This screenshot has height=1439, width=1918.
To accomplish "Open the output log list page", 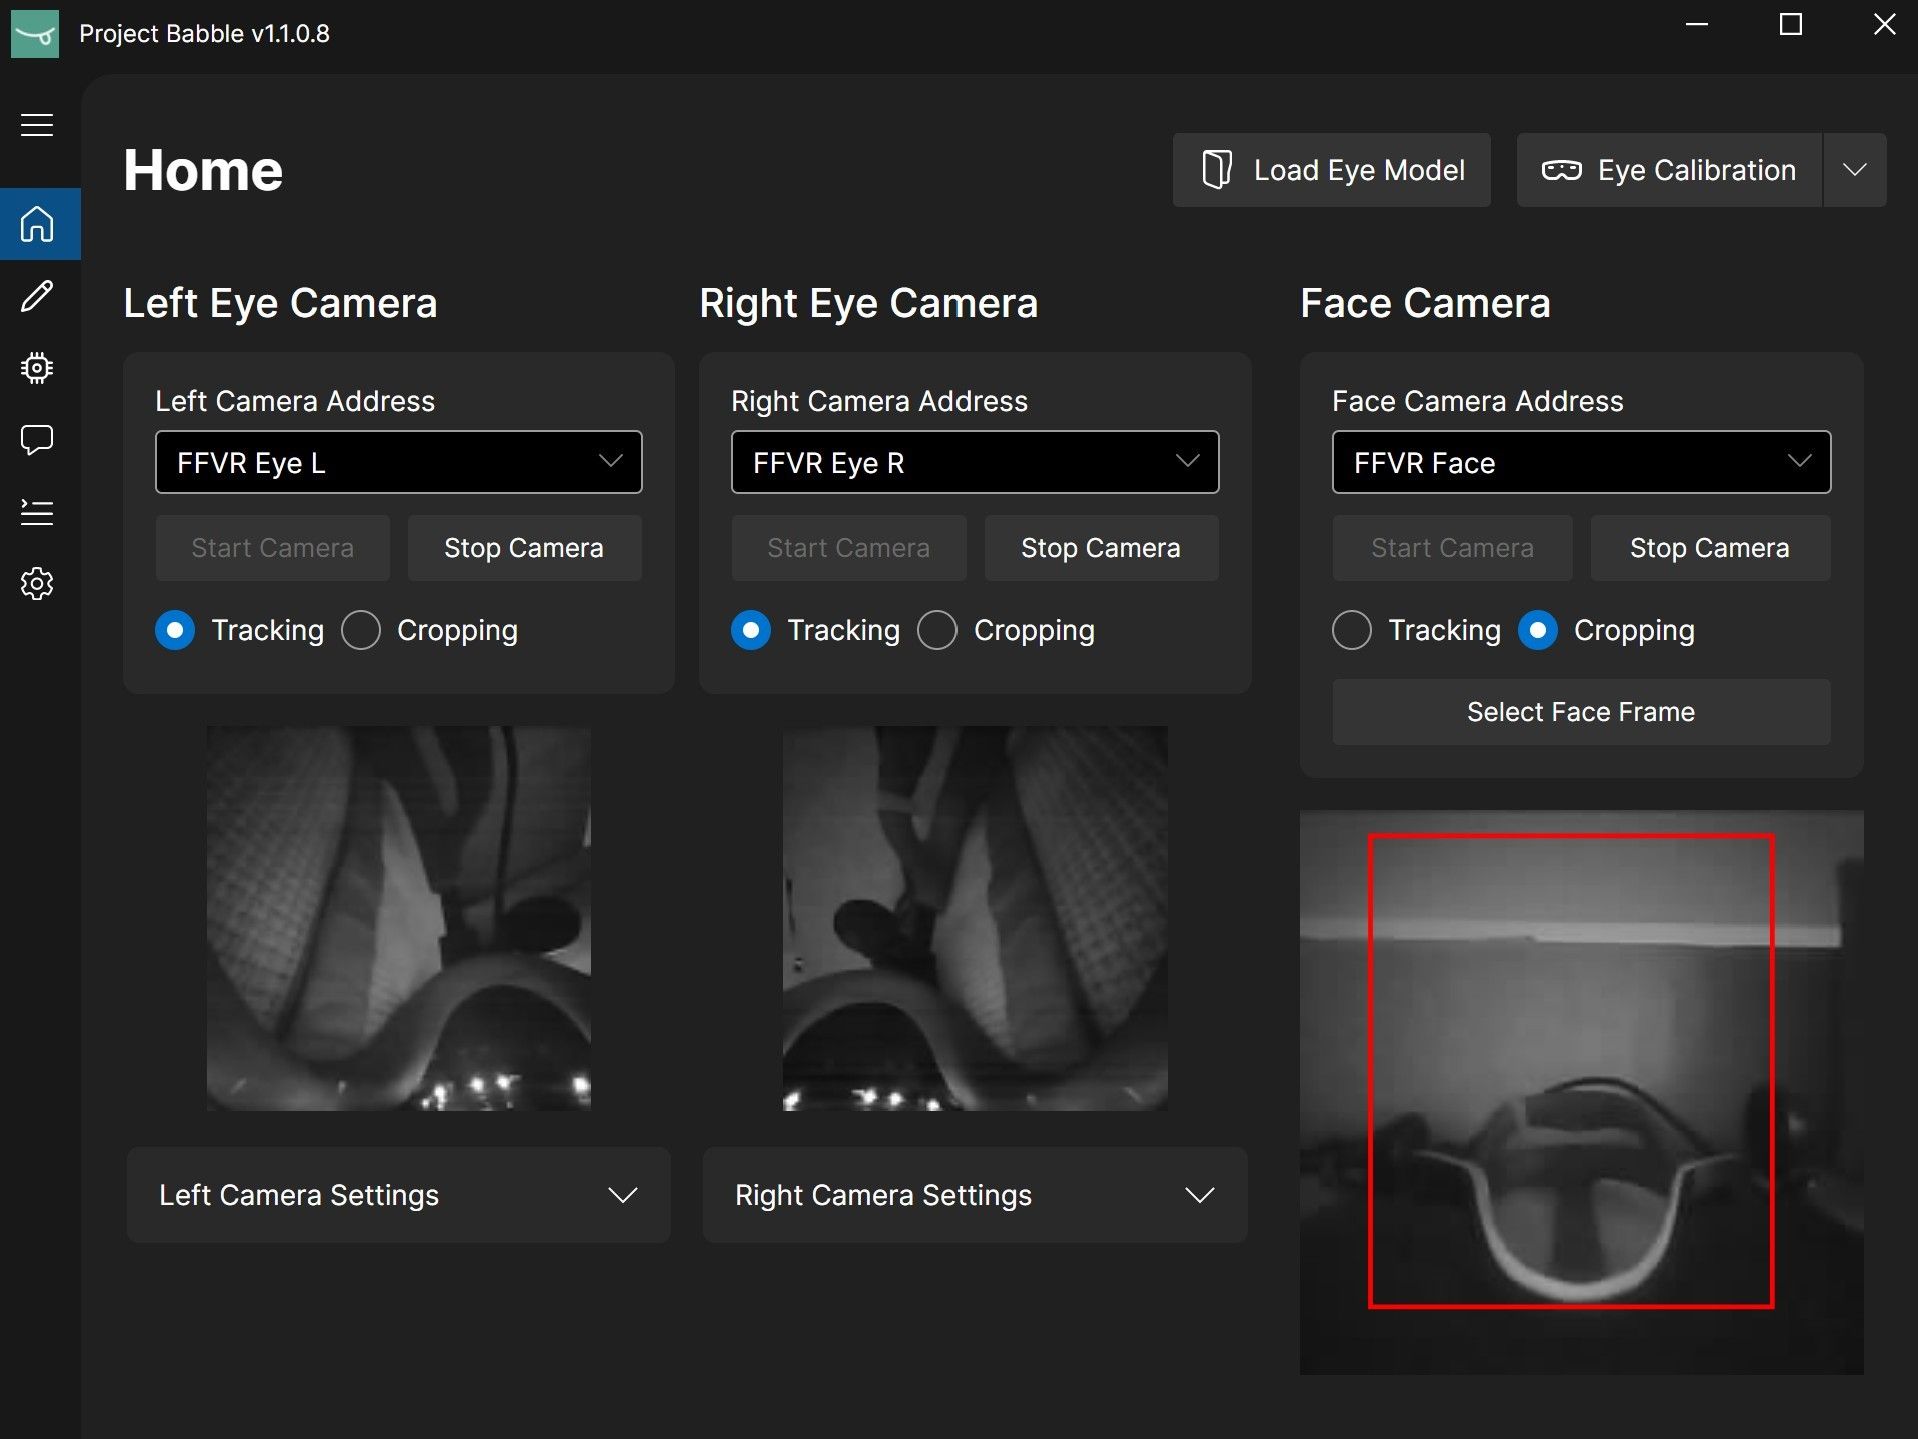I will click(x=37, y=512).
